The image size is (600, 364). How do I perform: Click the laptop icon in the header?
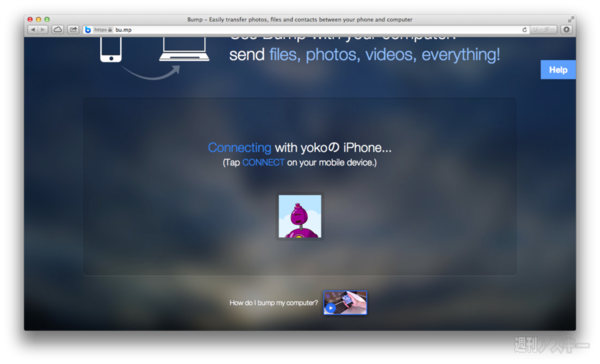[184, 49]
